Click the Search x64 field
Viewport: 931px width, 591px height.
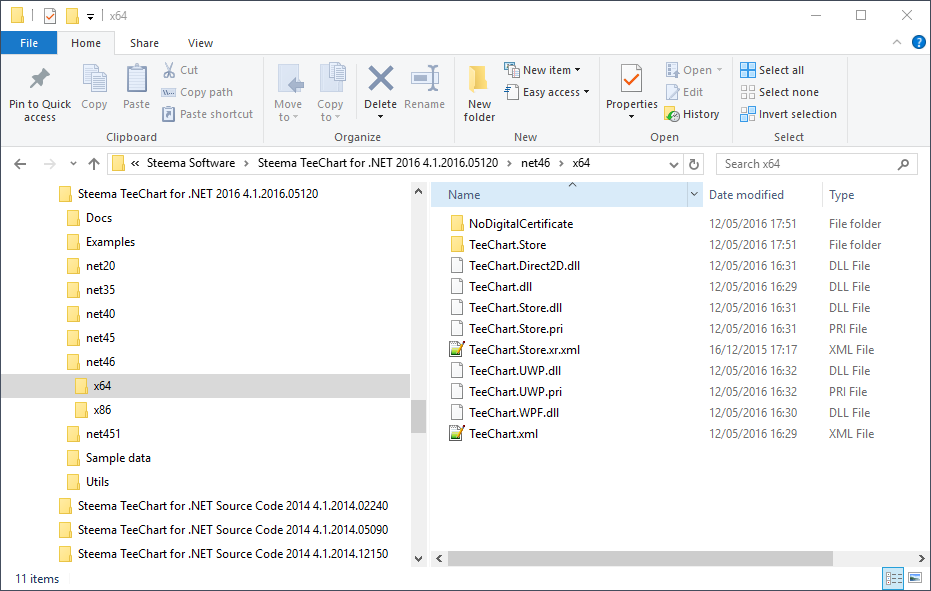[x=816, y=164]
